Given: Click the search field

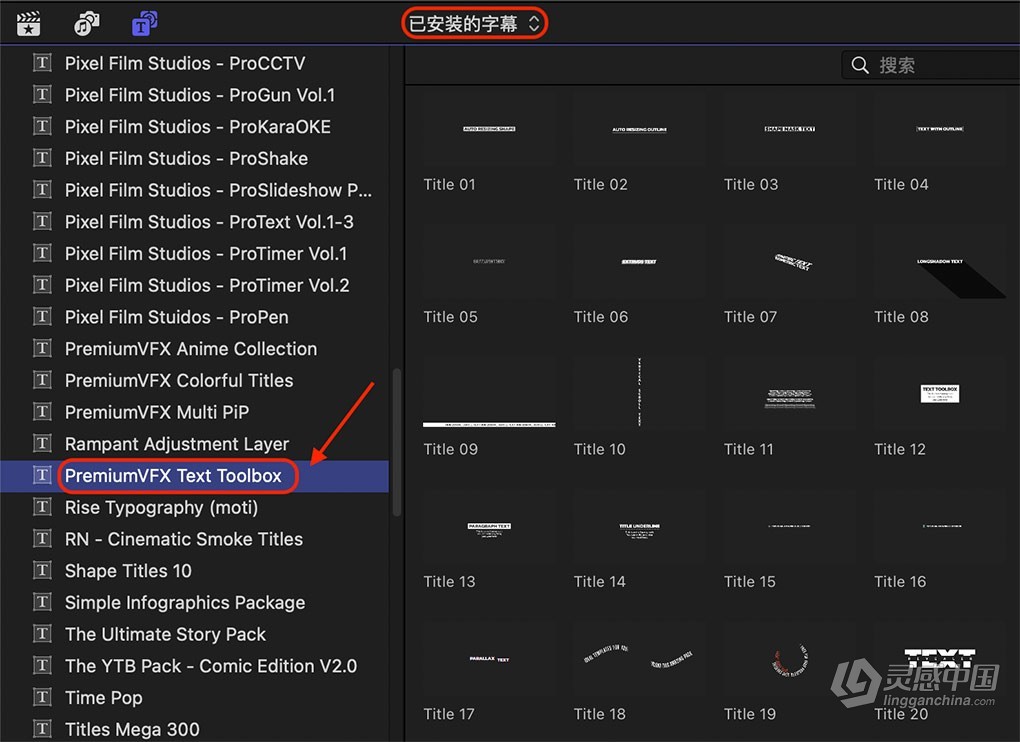Looking at the screenshot, I should 930,65.
